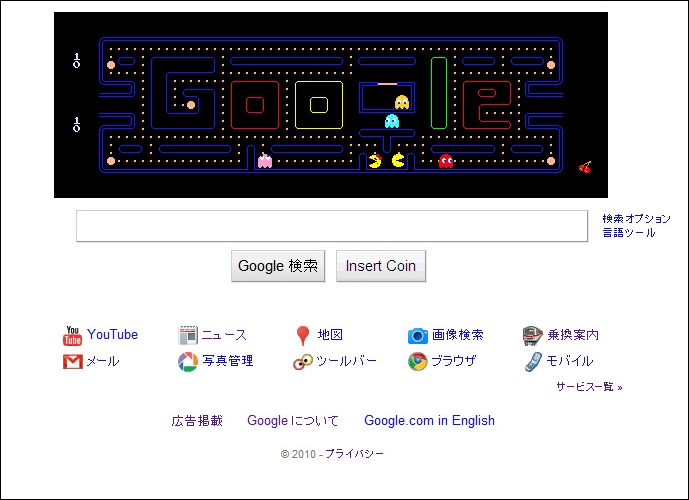
Task: Click the red ghost in the doodle
Action: tap(446, 161)
